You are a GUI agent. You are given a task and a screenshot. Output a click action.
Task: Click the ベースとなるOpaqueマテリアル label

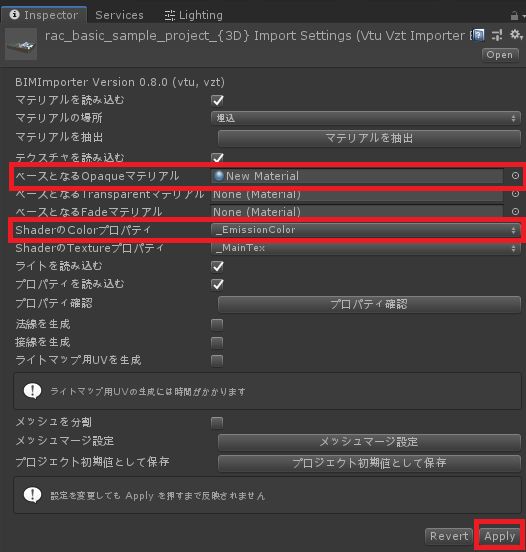point(97,176)
